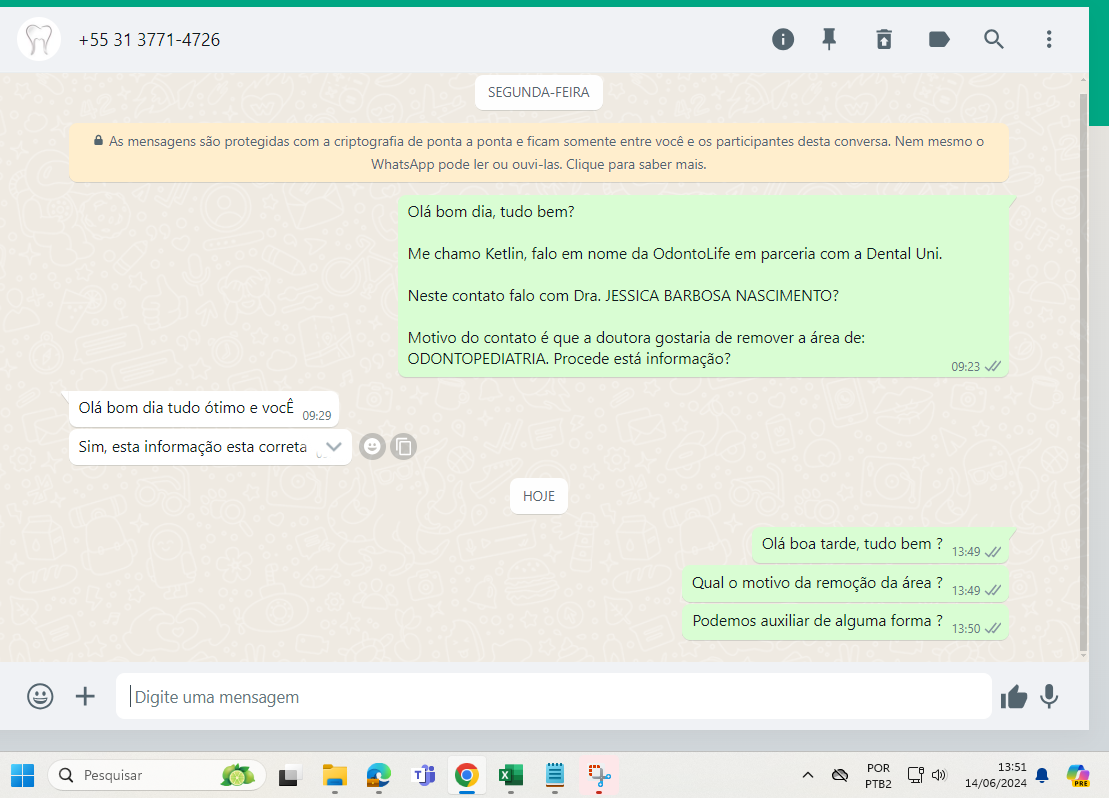Click the encryption notice 'Clique para saber mais'

click(636, 164)
